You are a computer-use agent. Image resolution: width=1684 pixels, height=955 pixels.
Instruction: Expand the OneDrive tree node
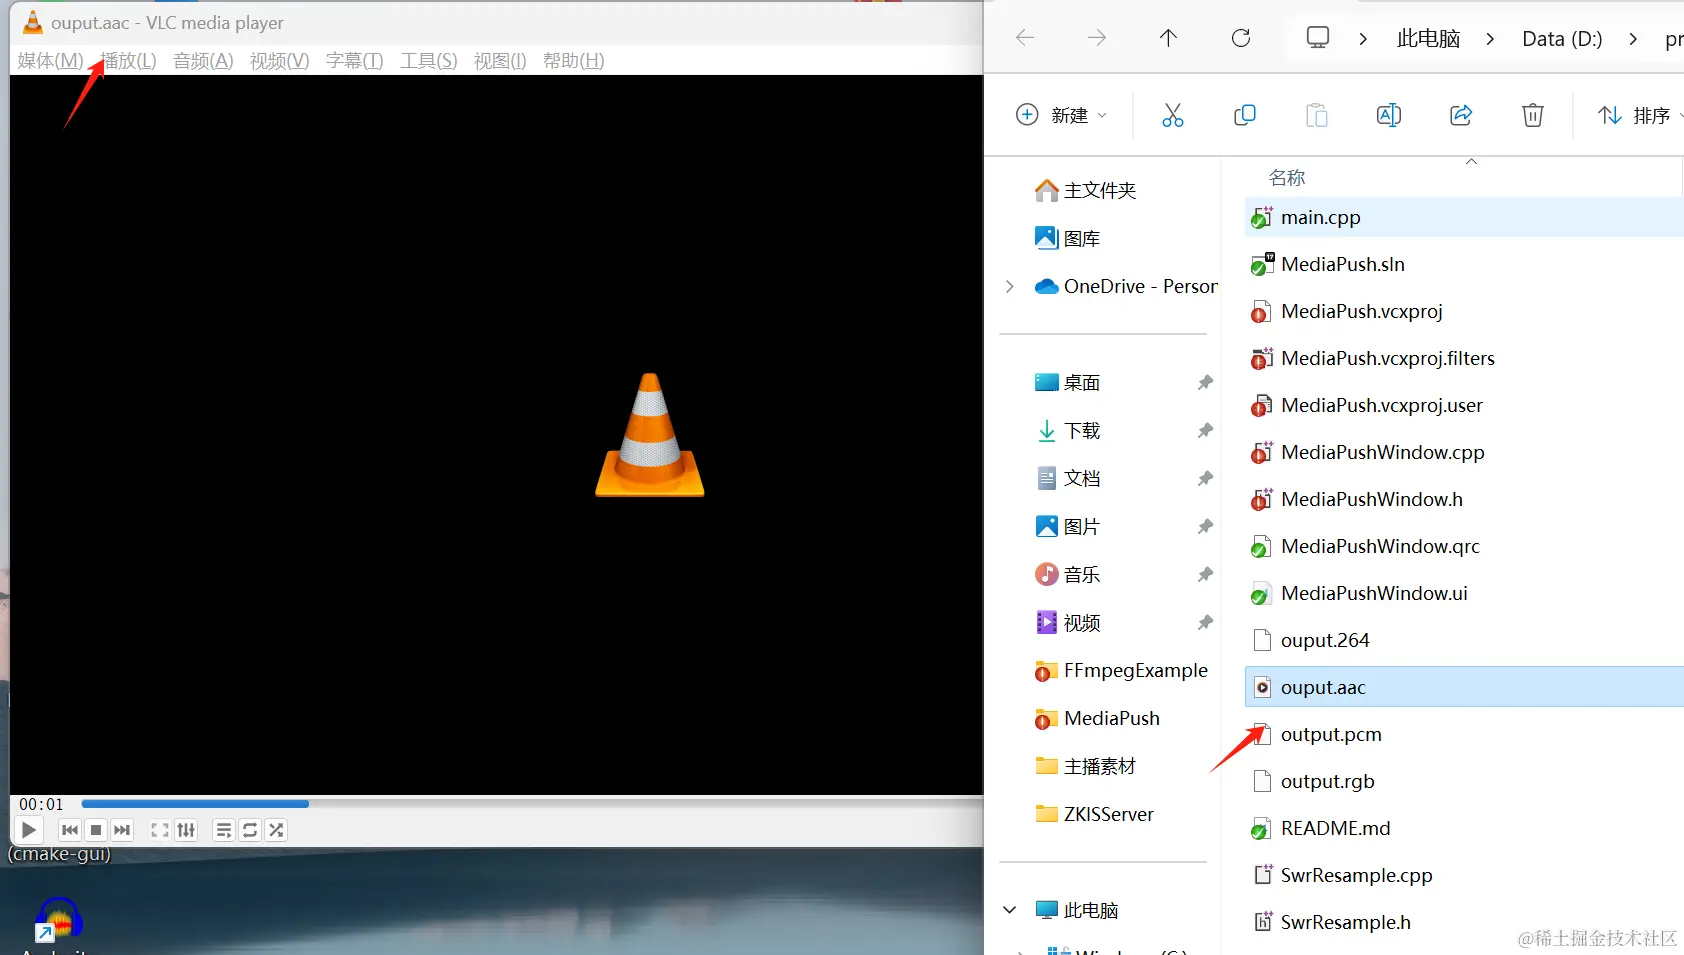1010,286
